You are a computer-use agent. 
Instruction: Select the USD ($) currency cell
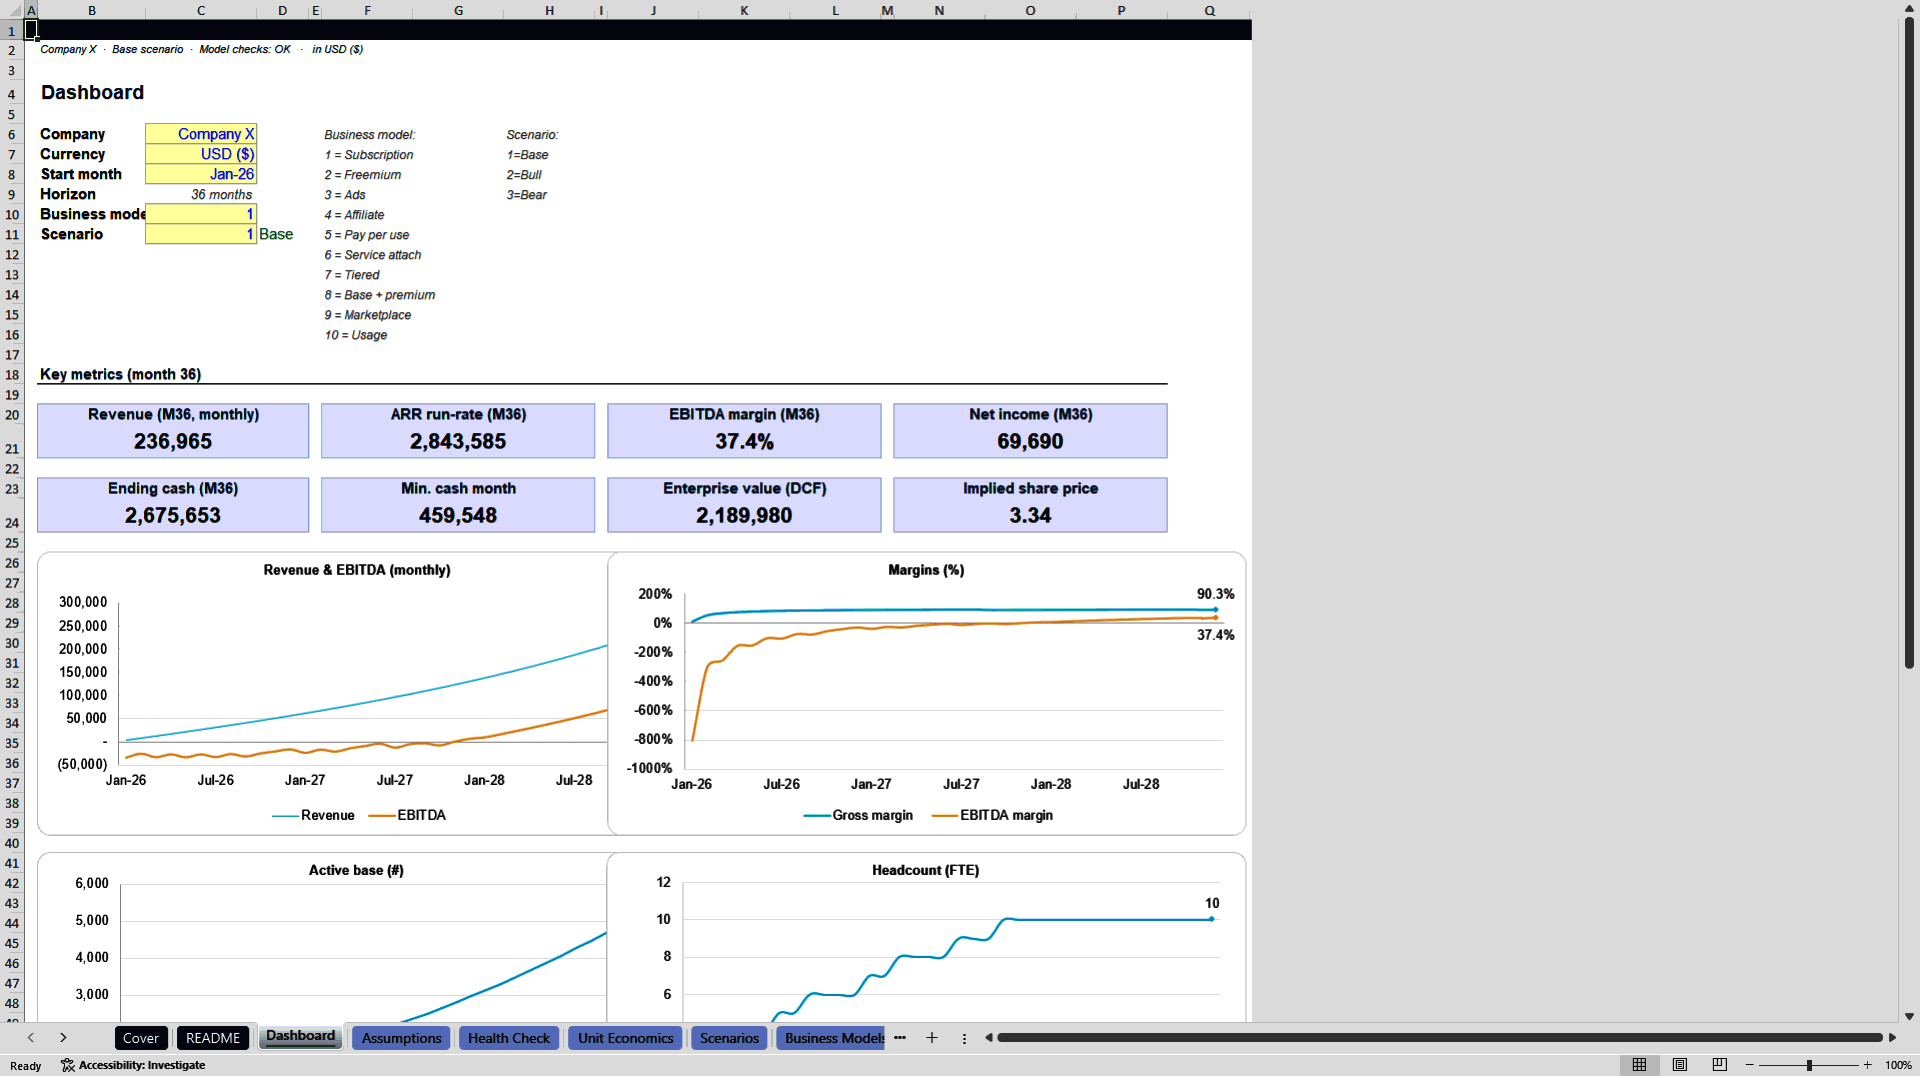click(201, 154)
